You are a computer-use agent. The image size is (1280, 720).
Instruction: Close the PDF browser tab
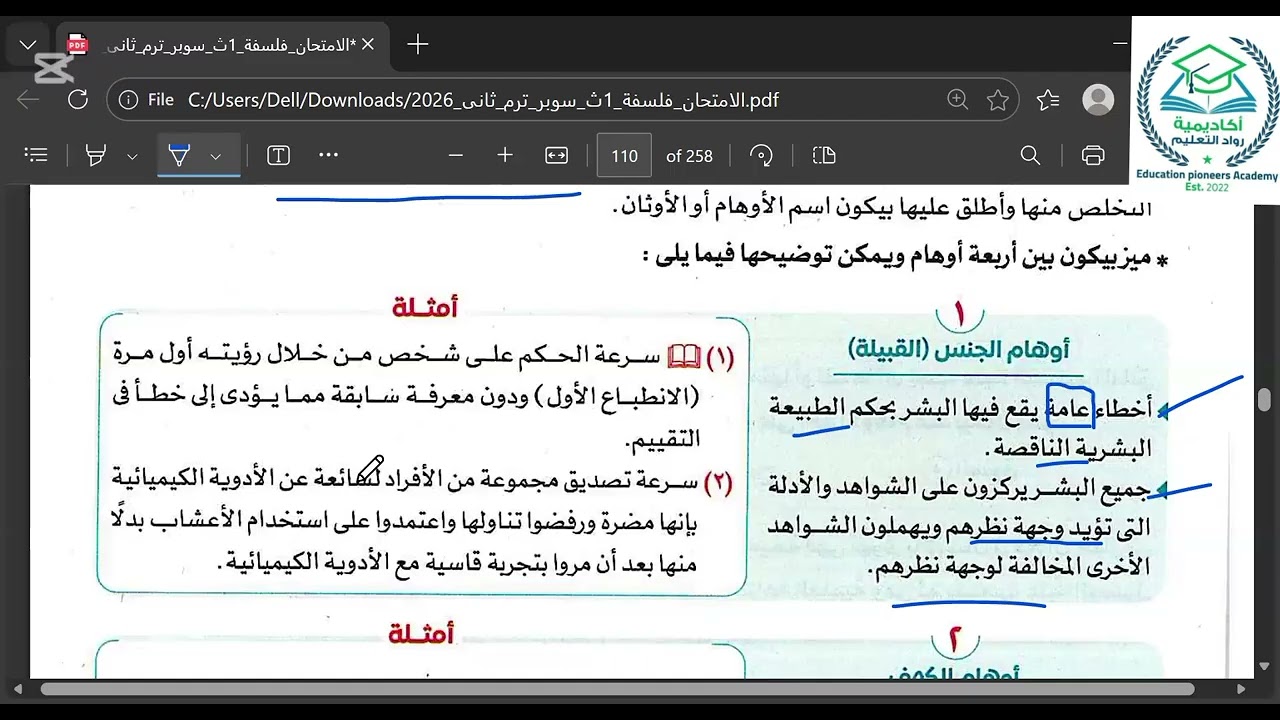(367, 44)
